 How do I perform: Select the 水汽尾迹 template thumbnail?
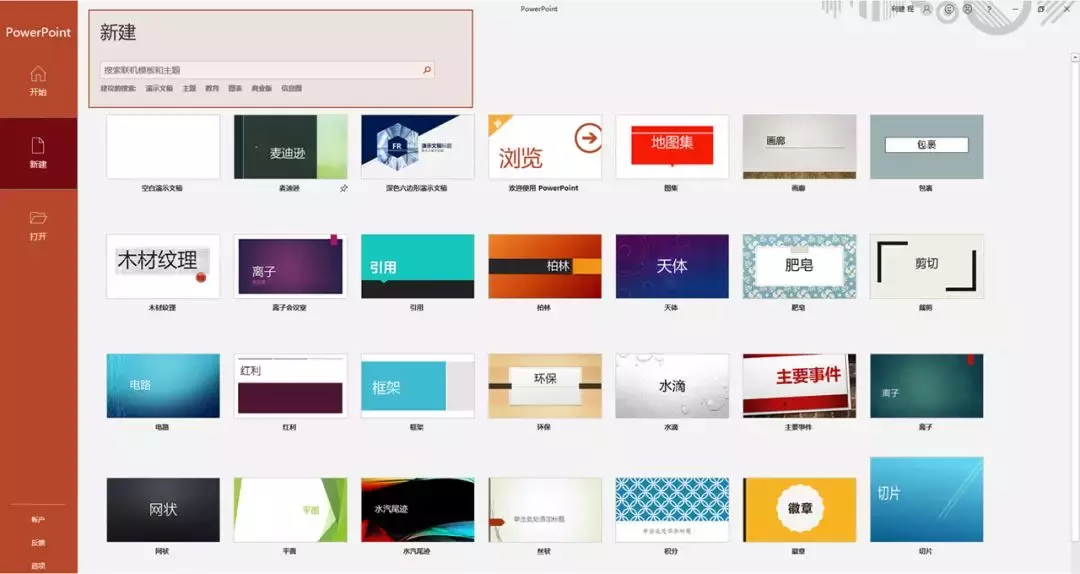coord(417,510)
